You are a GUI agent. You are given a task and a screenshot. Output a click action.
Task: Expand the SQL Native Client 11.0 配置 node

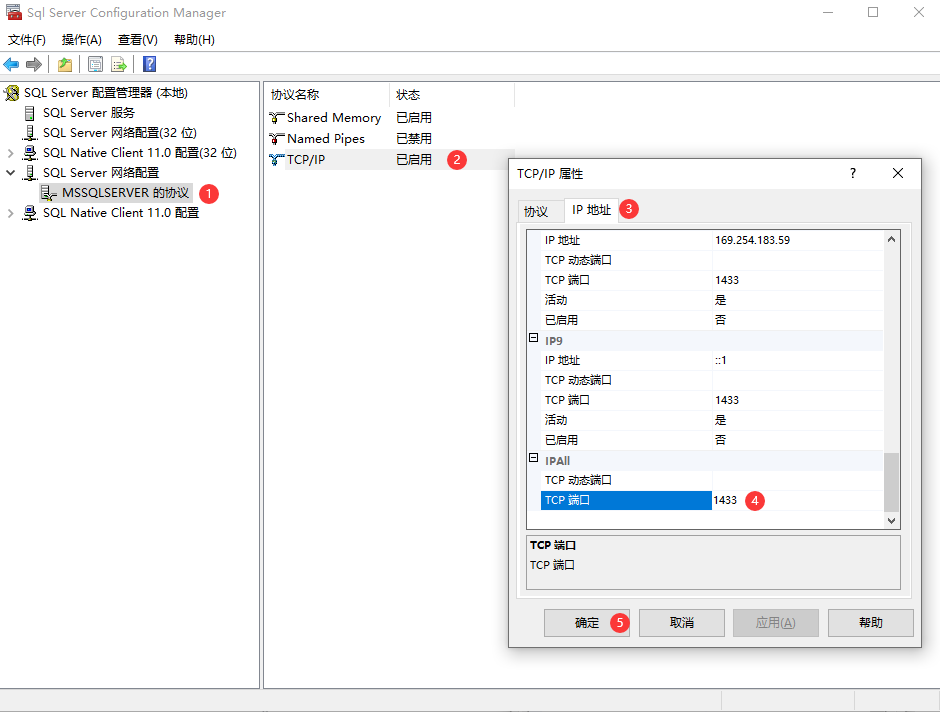pyautogui.click(x=10, y=212)
